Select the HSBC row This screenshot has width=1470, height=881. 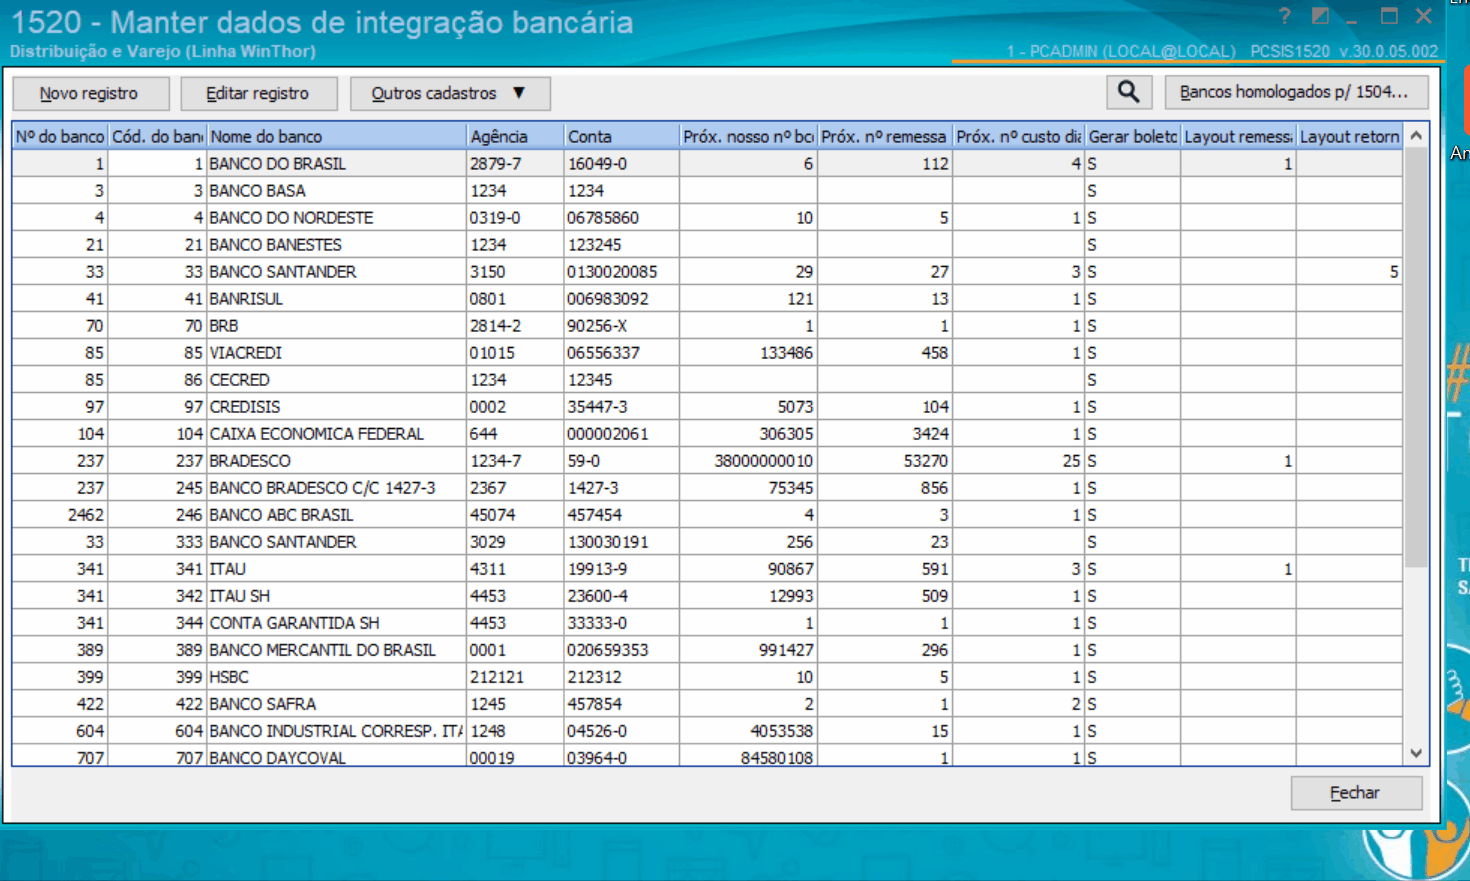point(707,676)
